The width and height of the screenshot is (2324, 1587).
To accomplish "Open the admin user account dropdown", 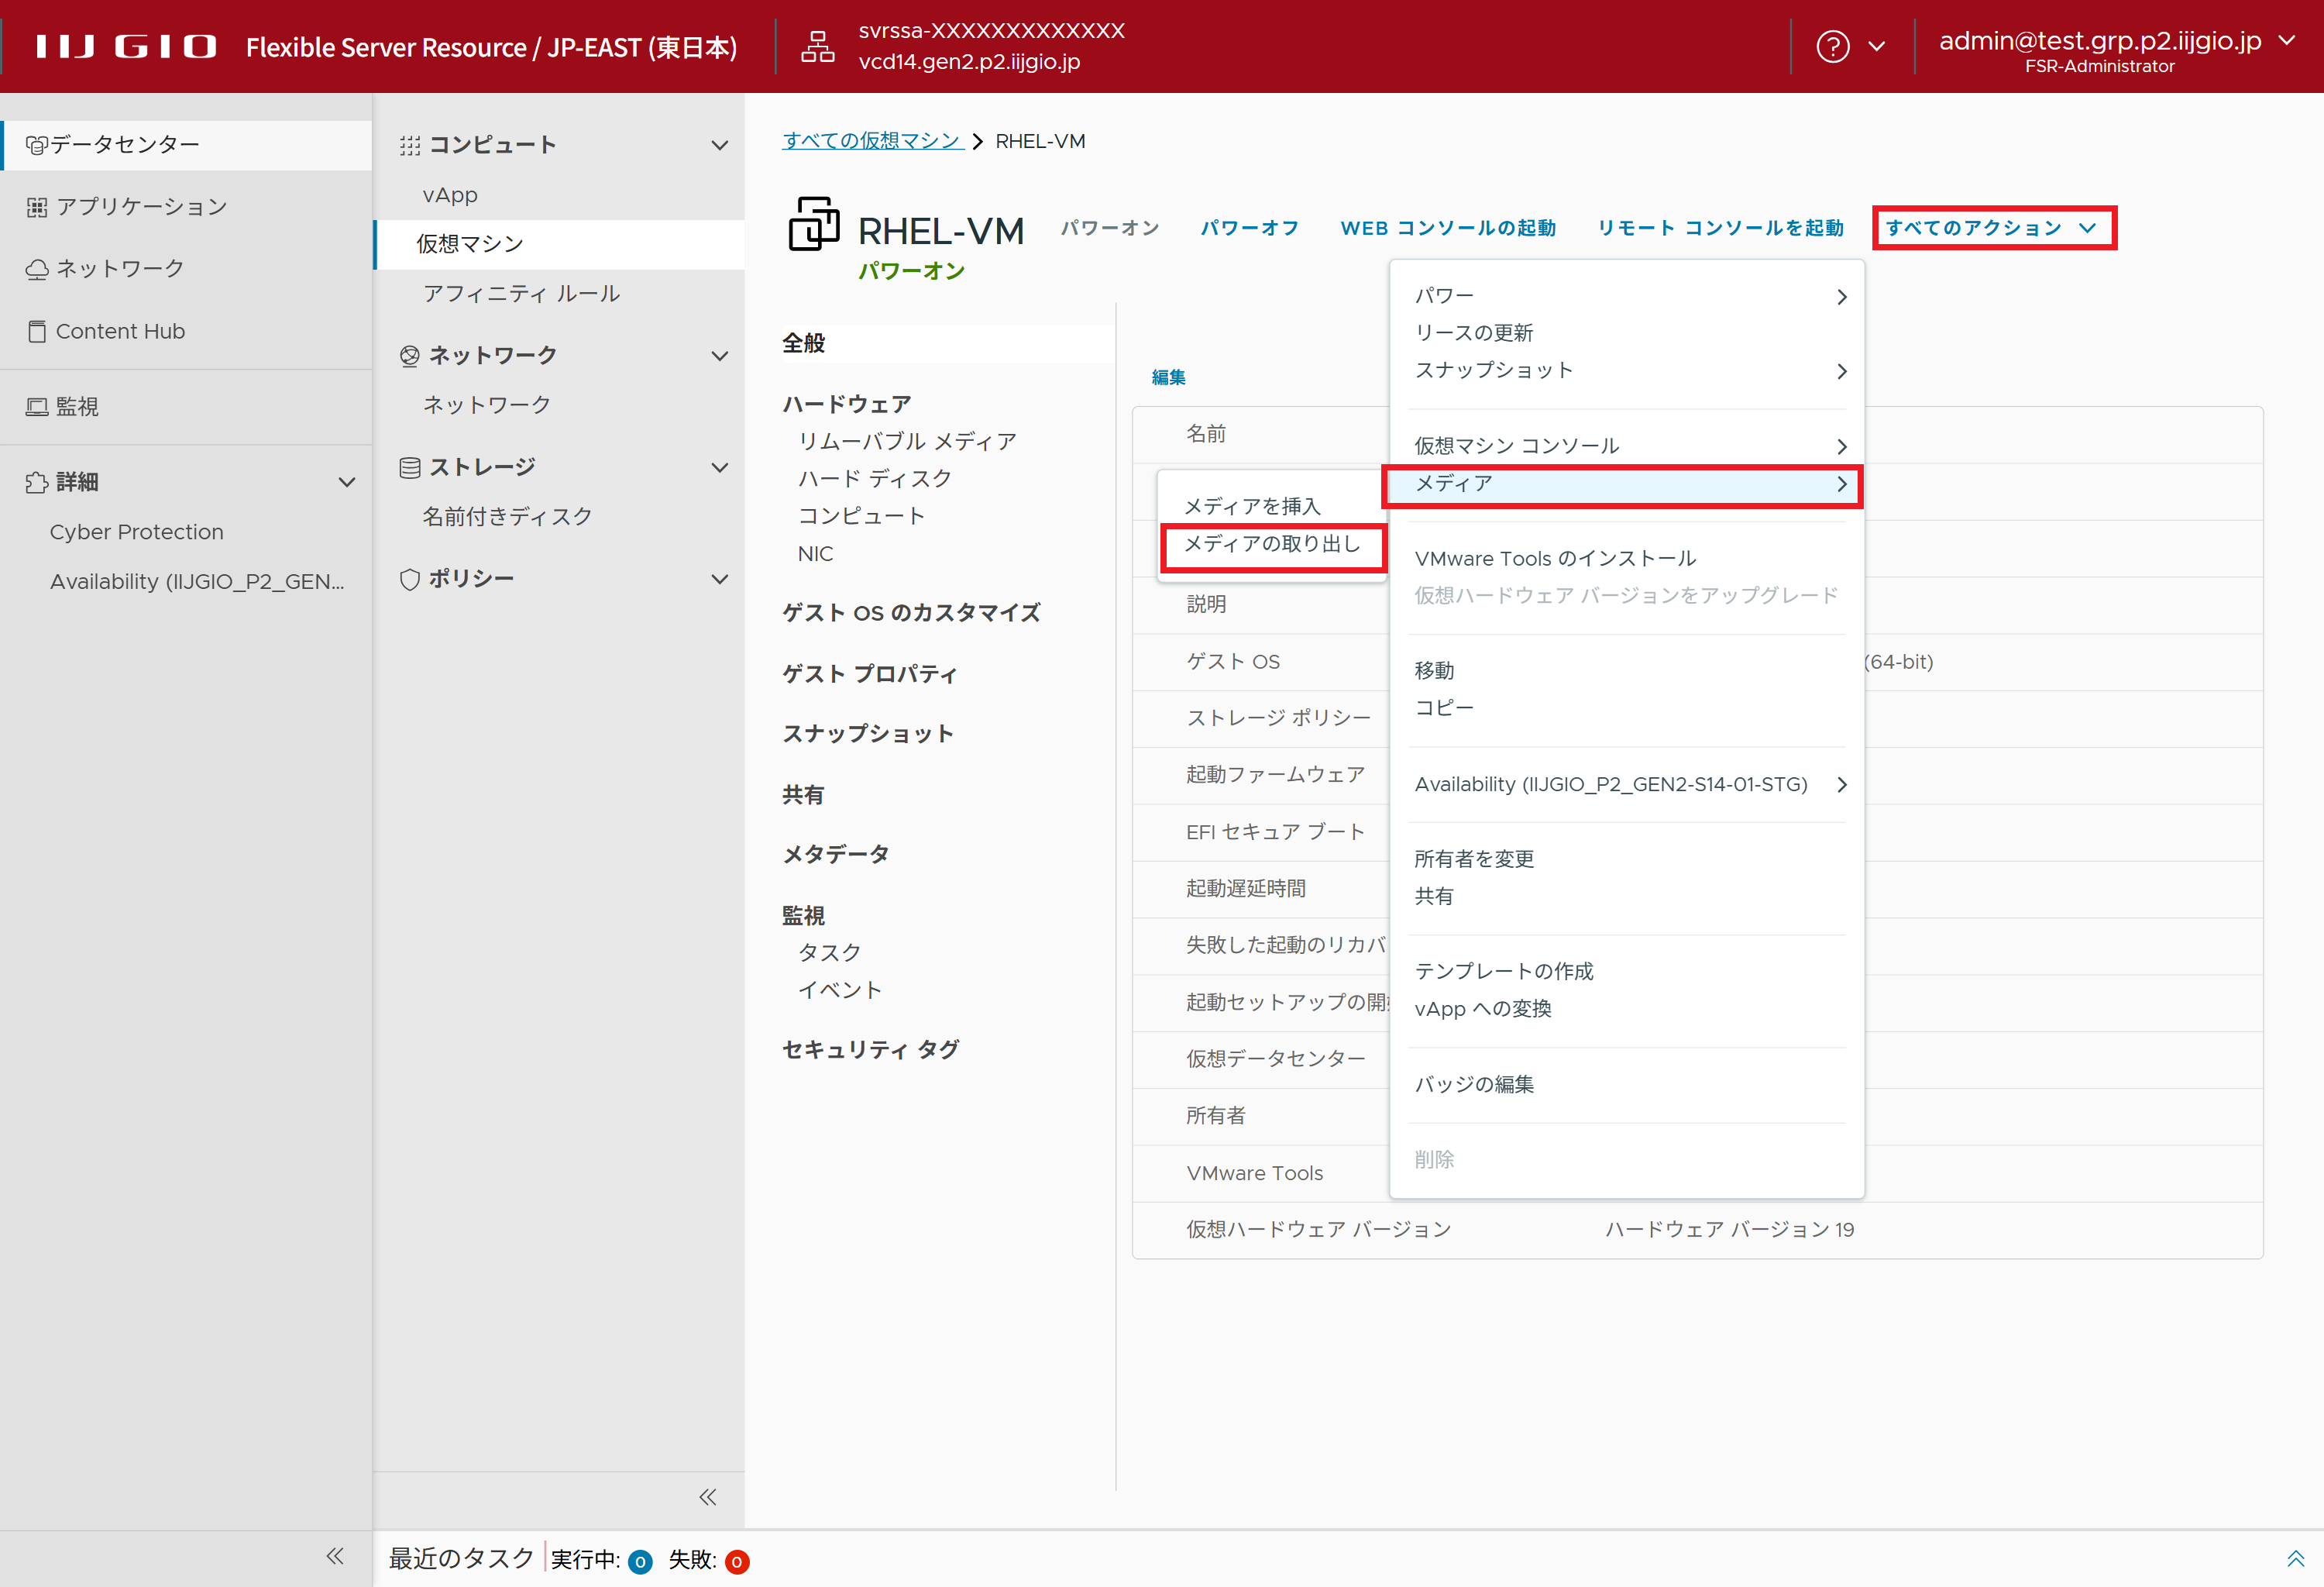I will [x=2286, y=41].
